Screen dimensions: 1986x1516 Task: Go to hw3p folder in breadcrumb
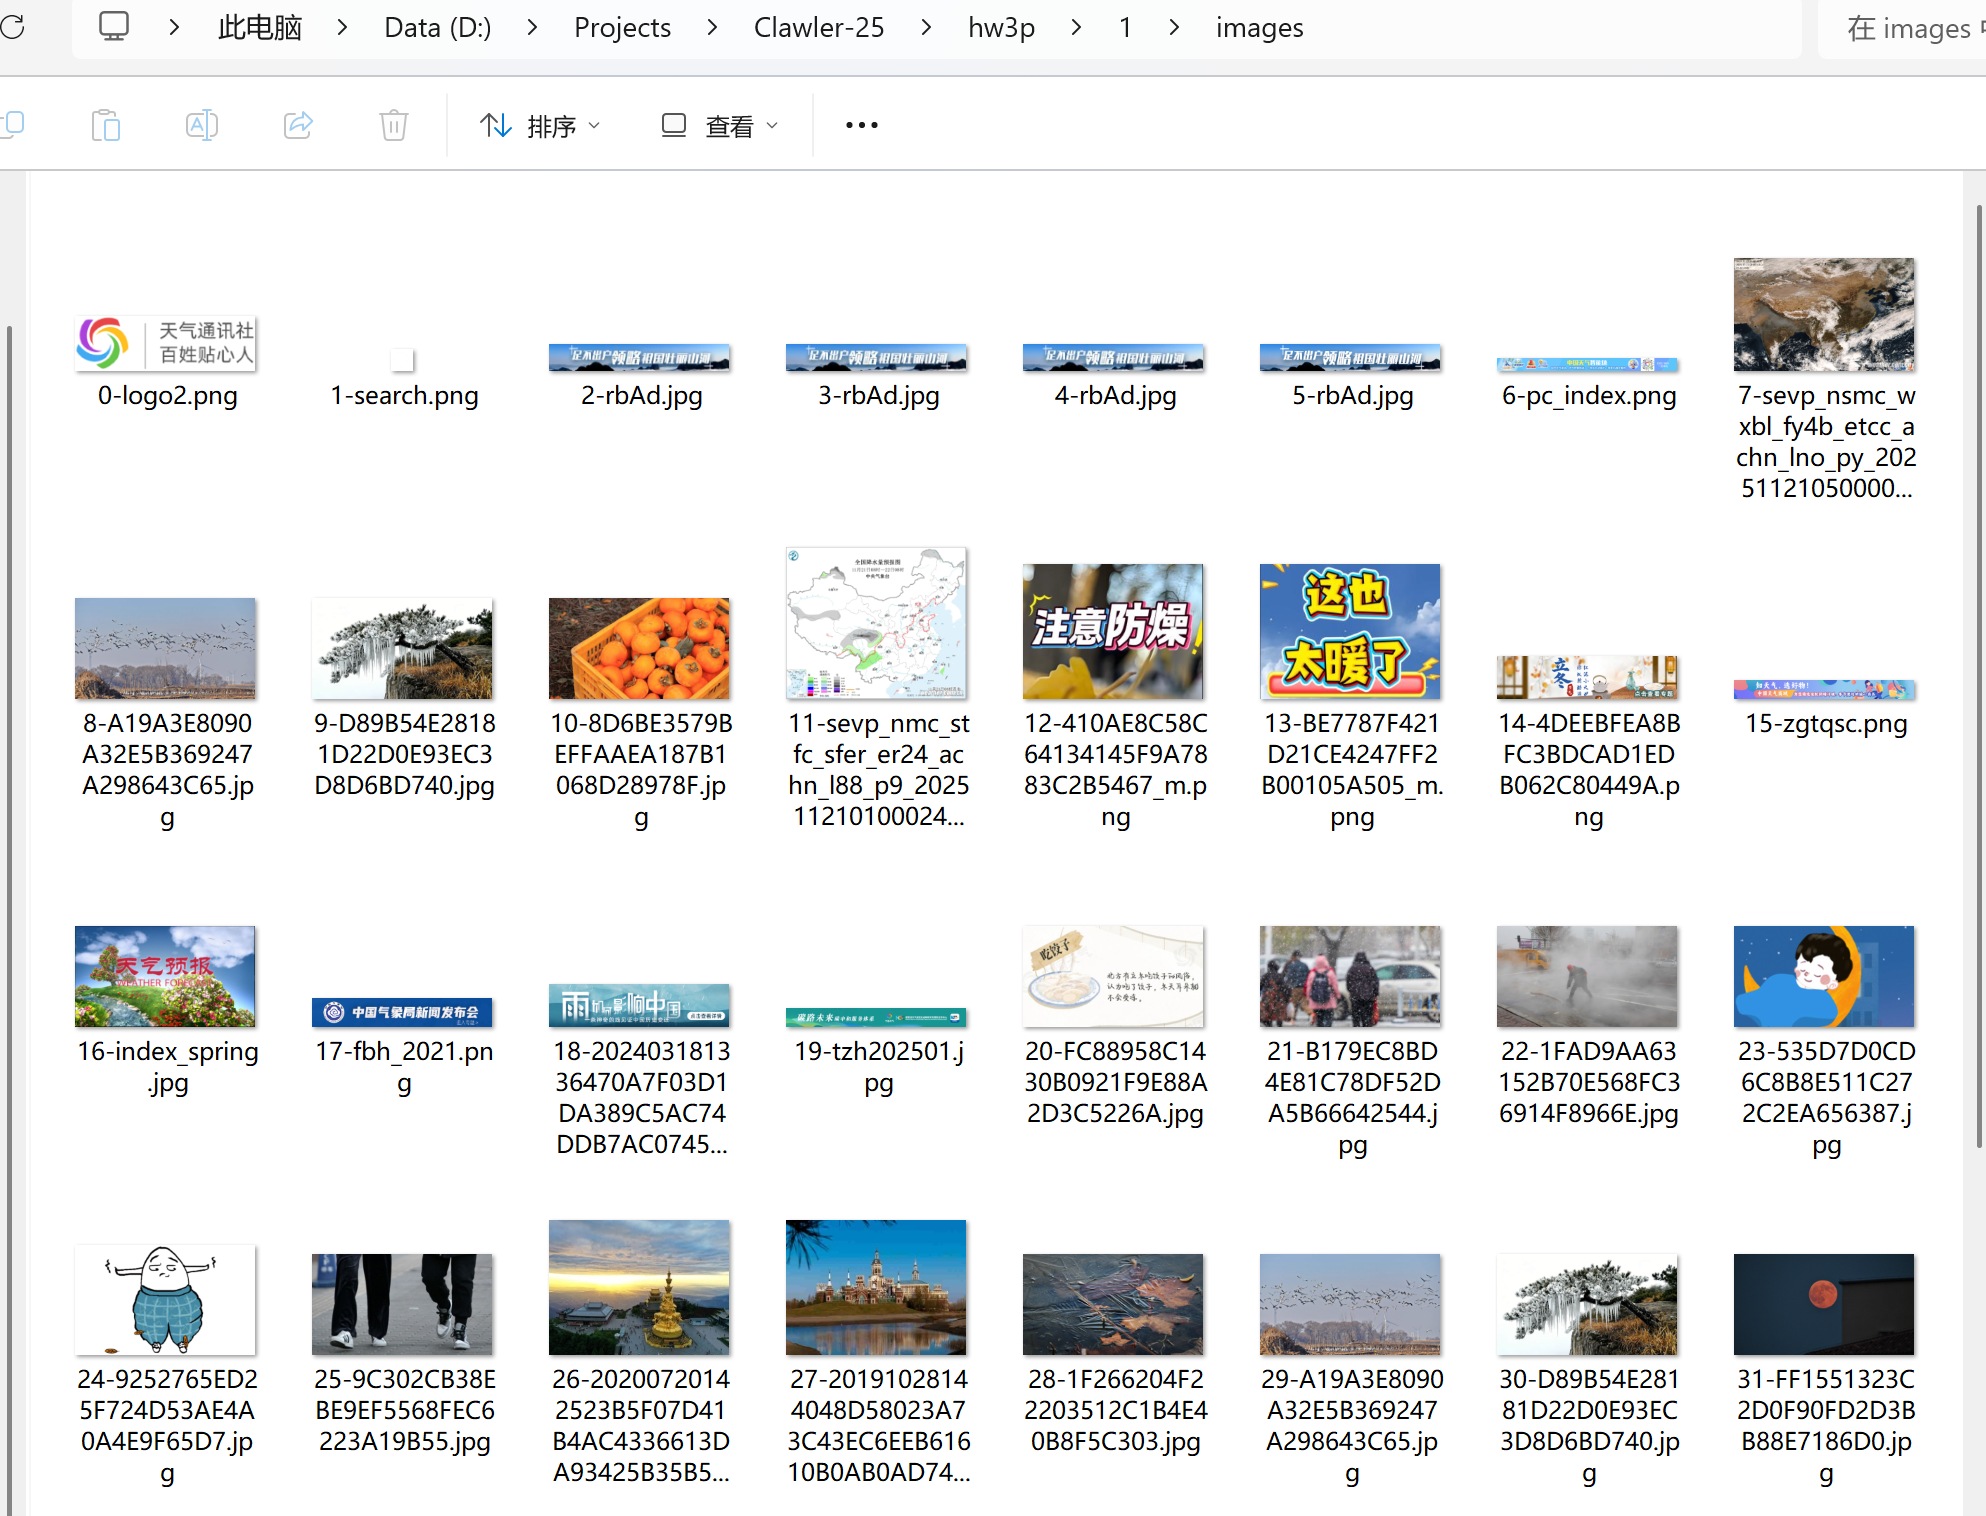1001,27
